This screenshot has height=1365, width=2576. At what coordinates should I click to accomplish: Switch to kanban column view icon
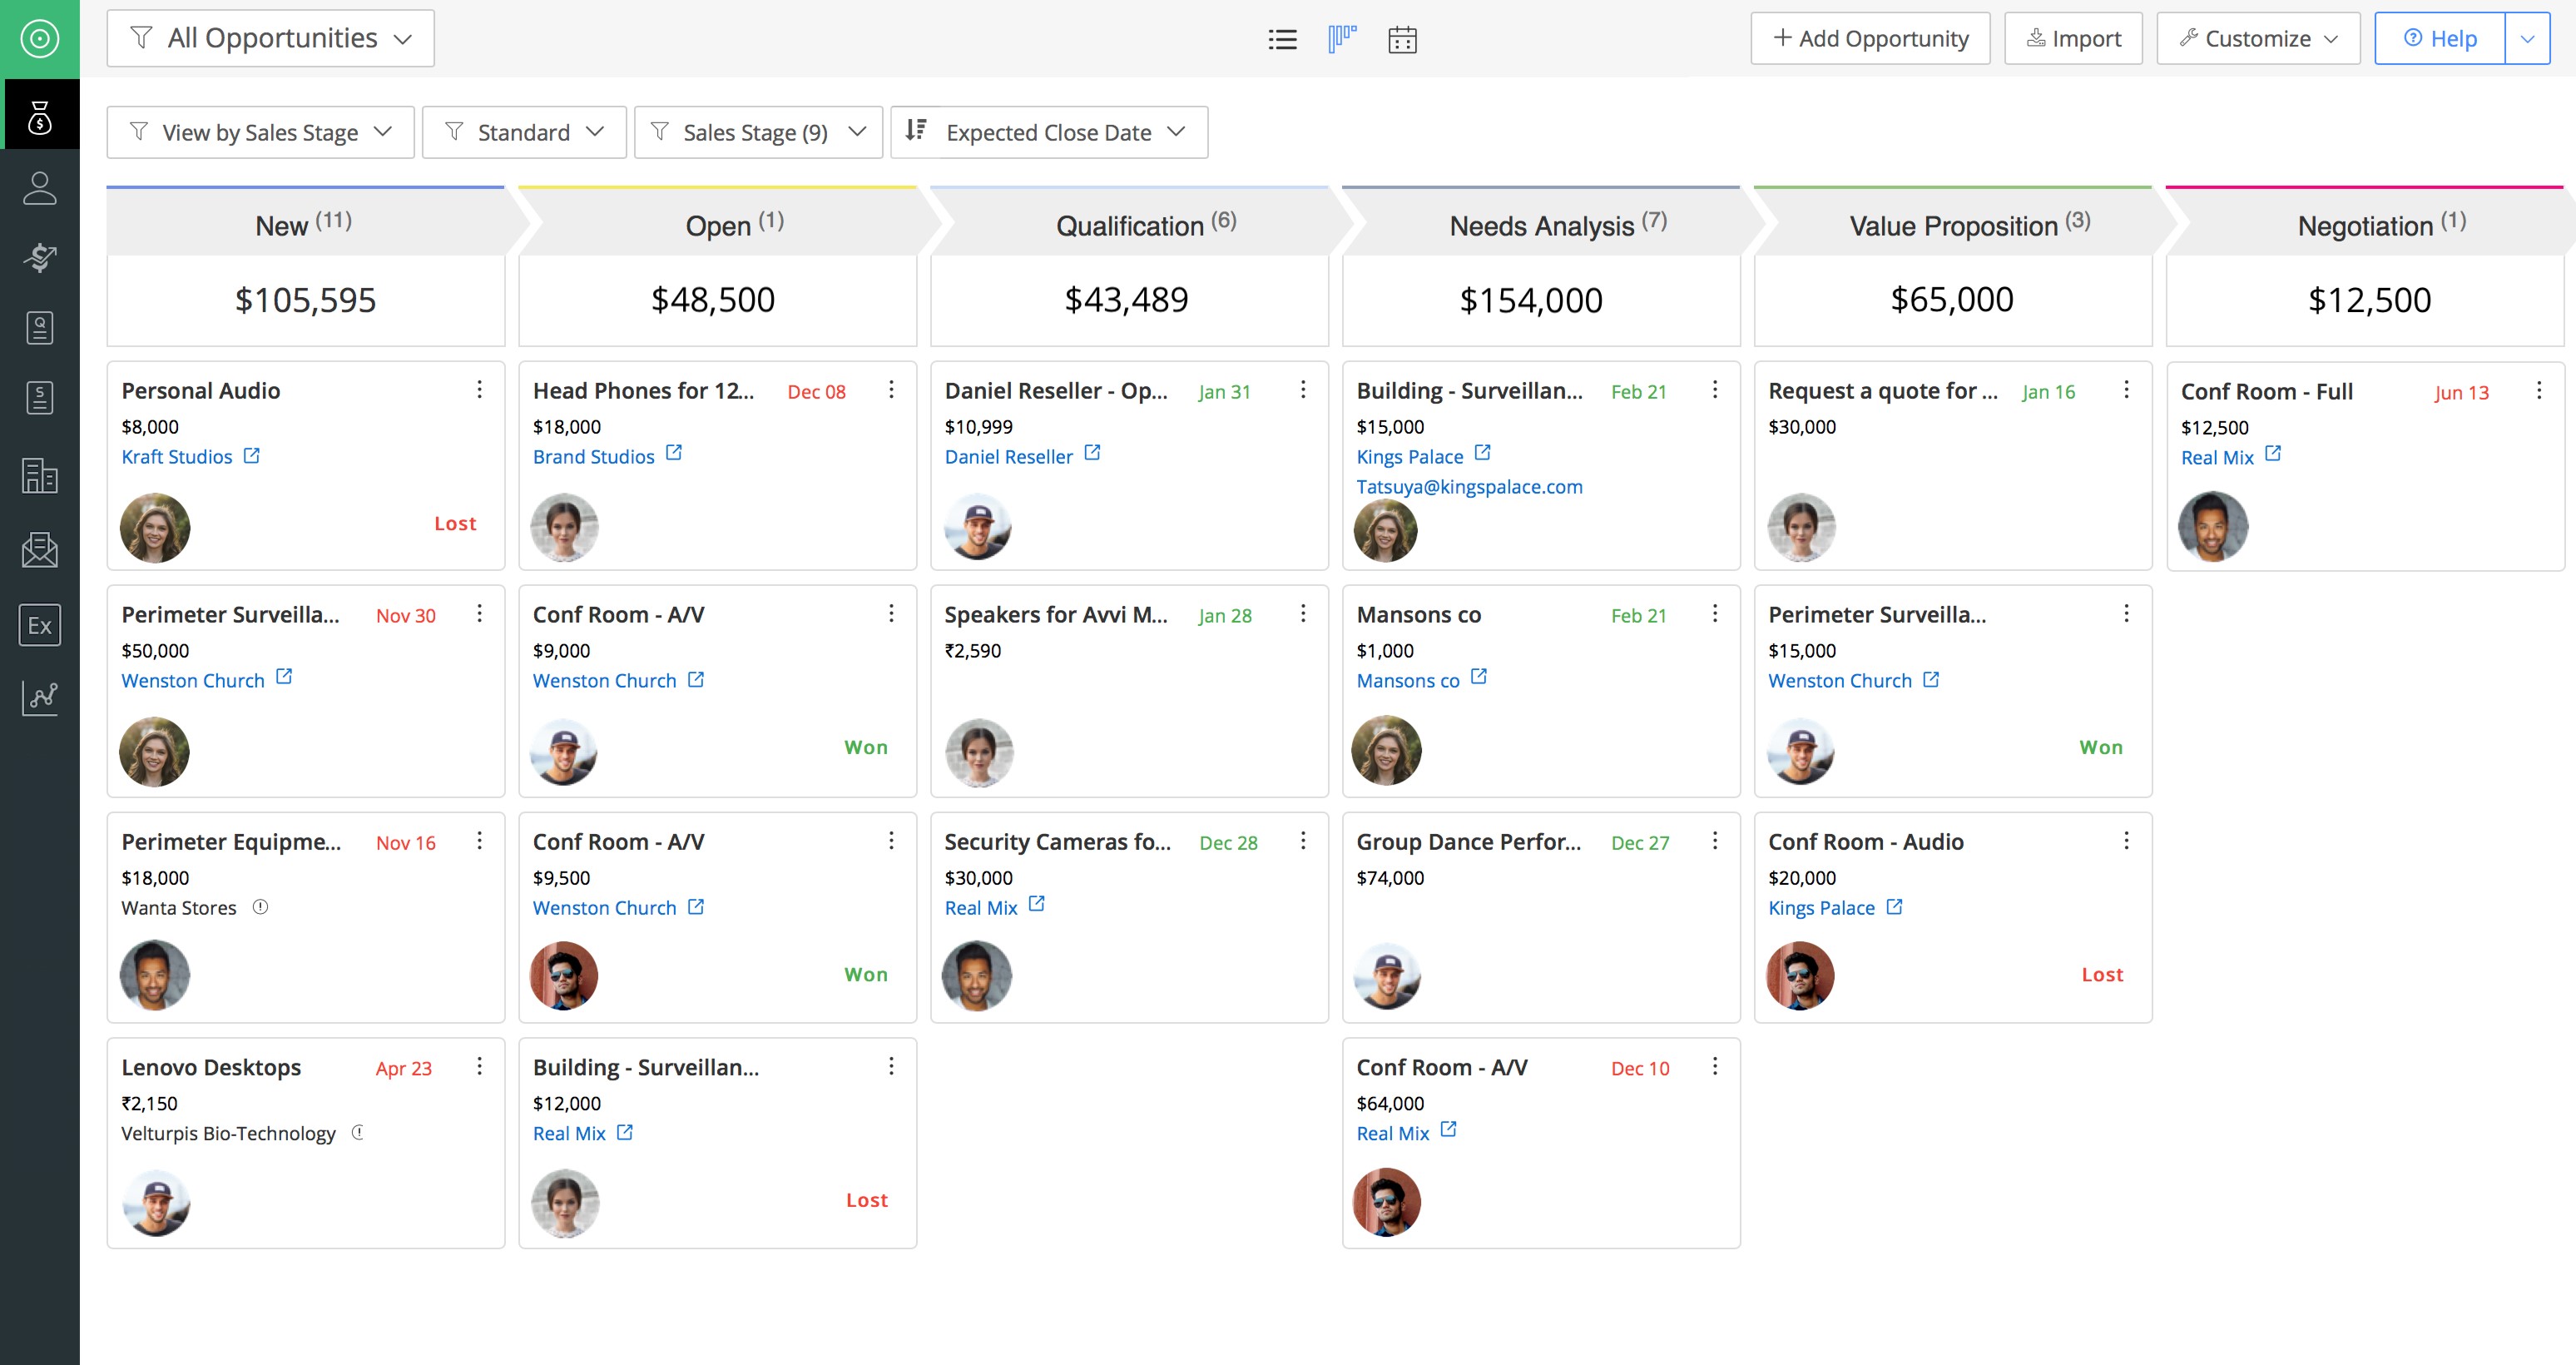(x=1342, y=39)
